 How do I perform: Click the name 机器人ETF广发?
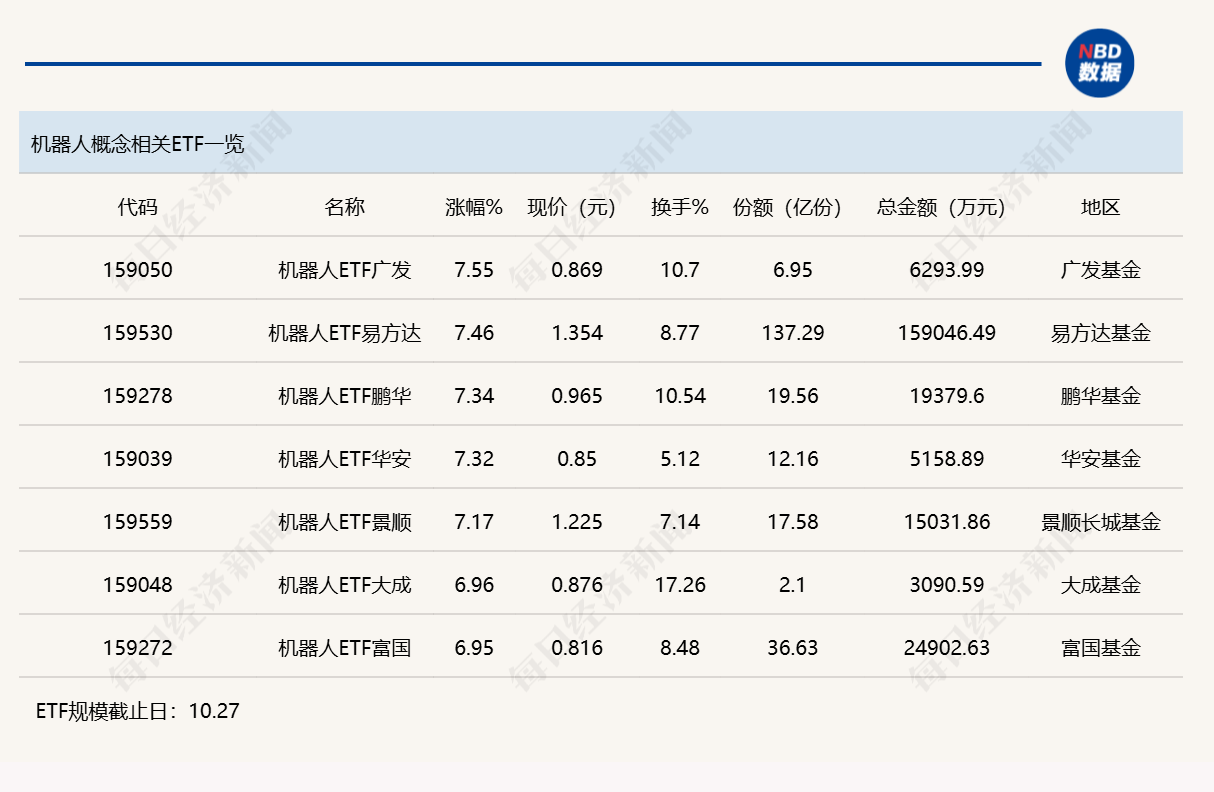point(345,270)
